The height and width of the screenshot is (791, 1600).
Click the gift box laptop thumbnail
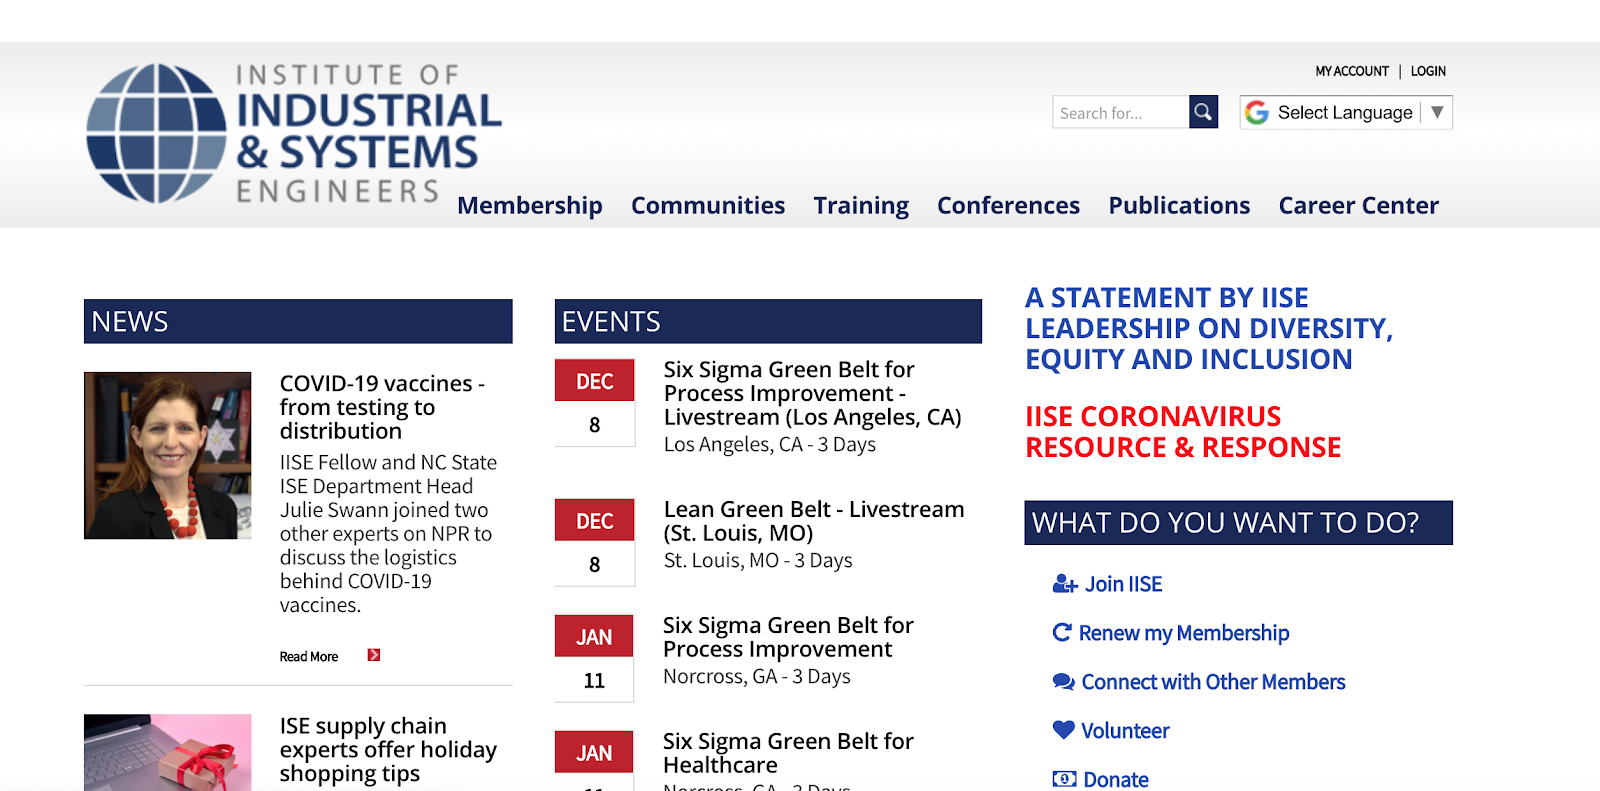tap(168, 752)
